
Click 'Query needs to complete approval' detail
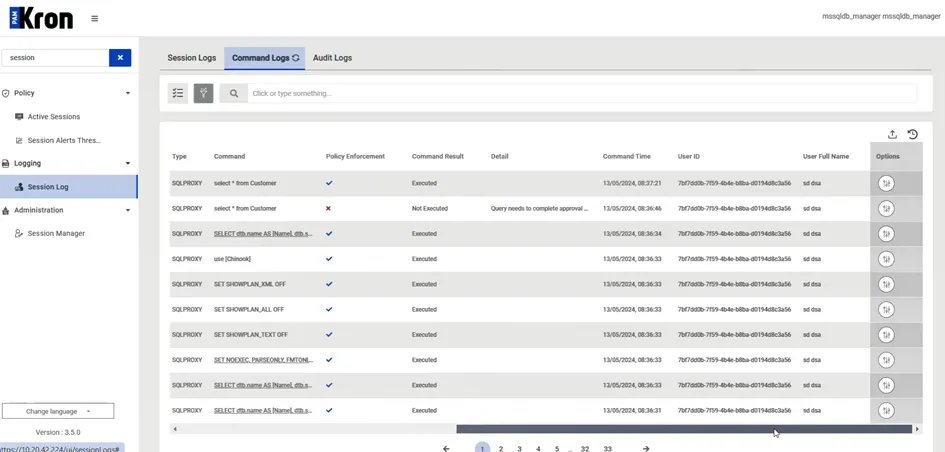[539, 209]
